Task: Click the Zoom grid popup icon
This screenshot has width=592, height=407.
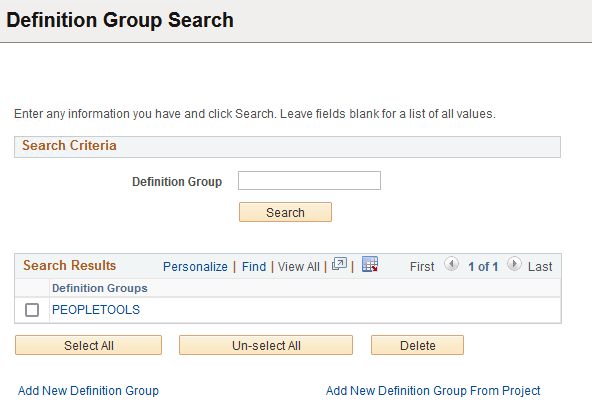Action: [339, 264]
